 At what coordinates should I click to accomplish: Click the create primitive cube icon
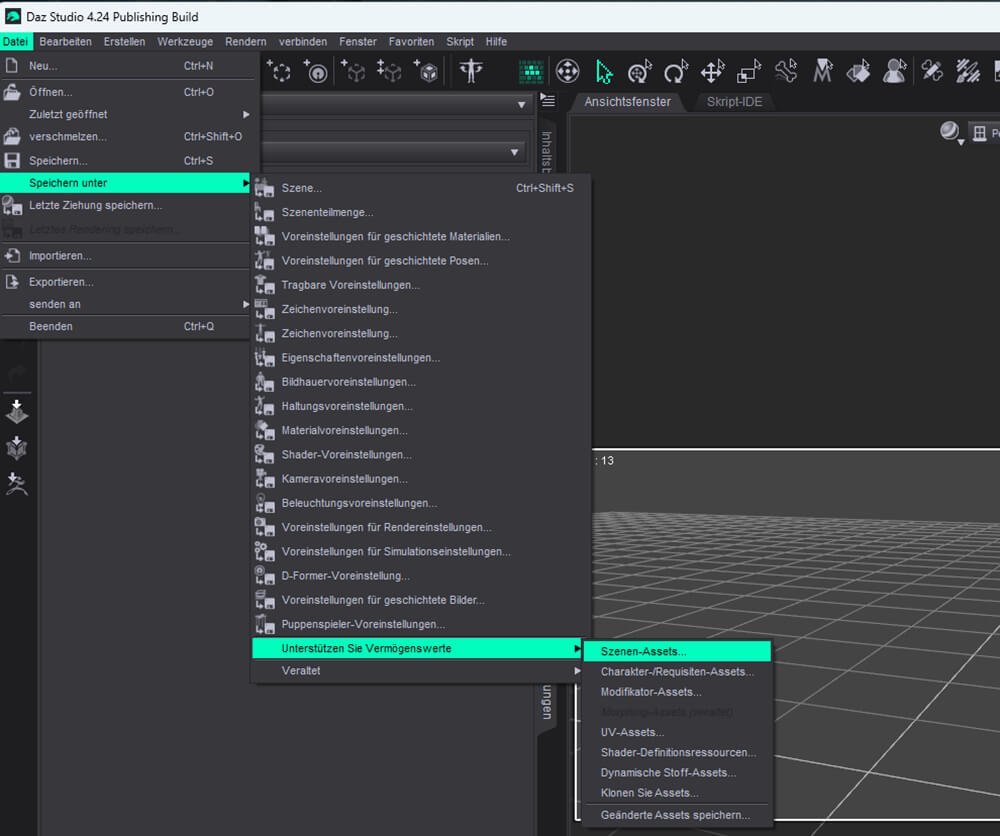(426, 71)
